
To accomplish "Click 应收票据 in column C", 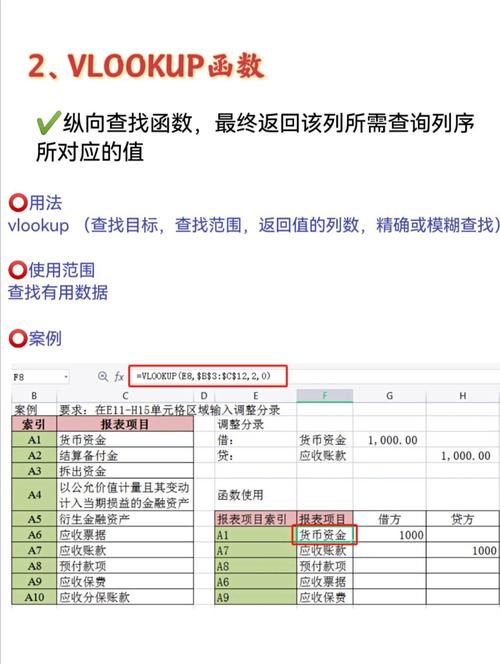I will click(125, 534).
